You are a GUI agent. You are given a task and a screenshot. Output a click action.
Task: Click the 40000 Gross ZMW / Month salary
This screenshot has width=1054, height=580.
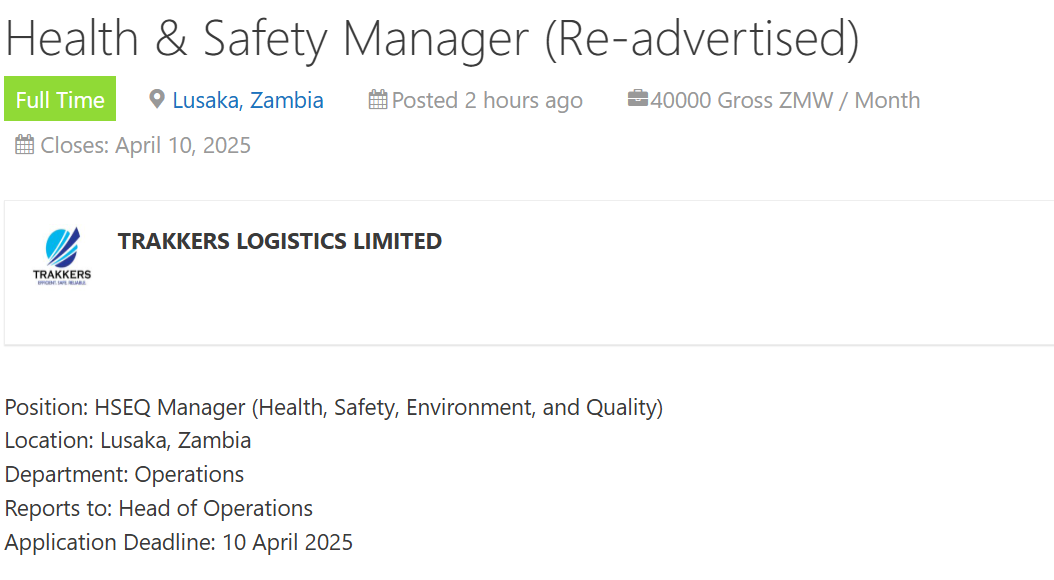pos(785,100)
